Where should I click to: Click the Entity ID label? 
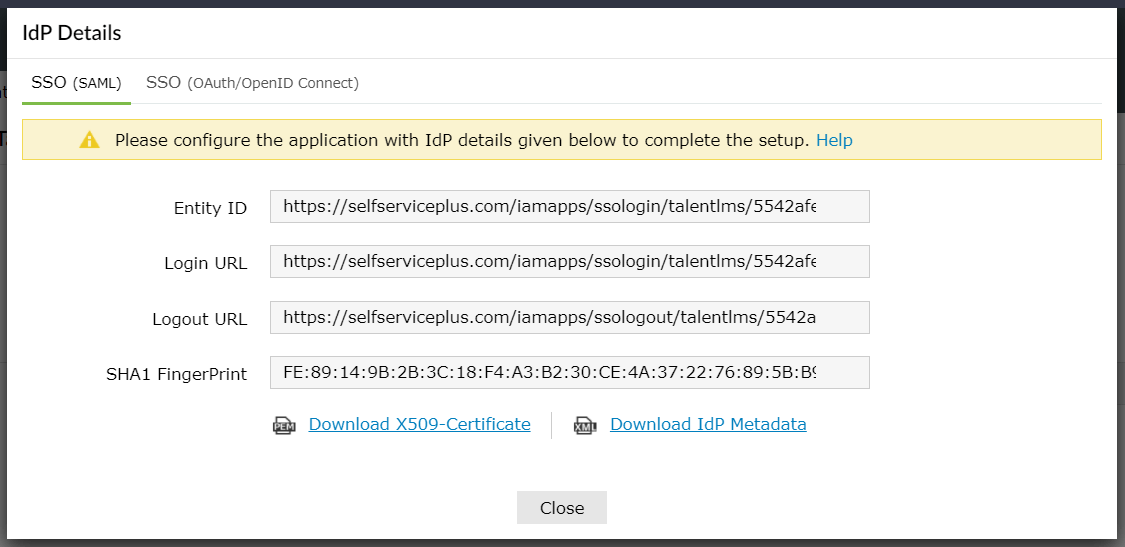coord(210,208)
